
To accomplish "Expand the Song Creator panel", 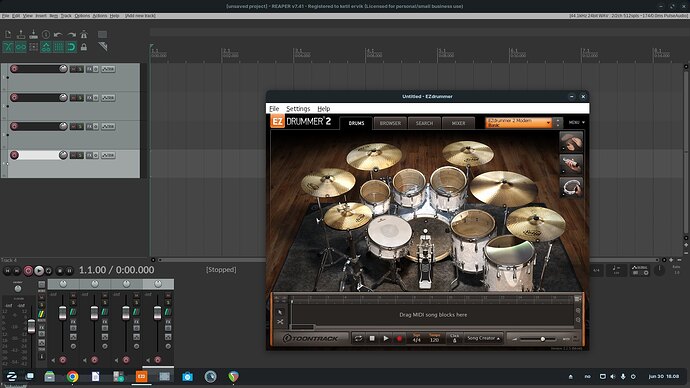I will (x=483, y=338).
